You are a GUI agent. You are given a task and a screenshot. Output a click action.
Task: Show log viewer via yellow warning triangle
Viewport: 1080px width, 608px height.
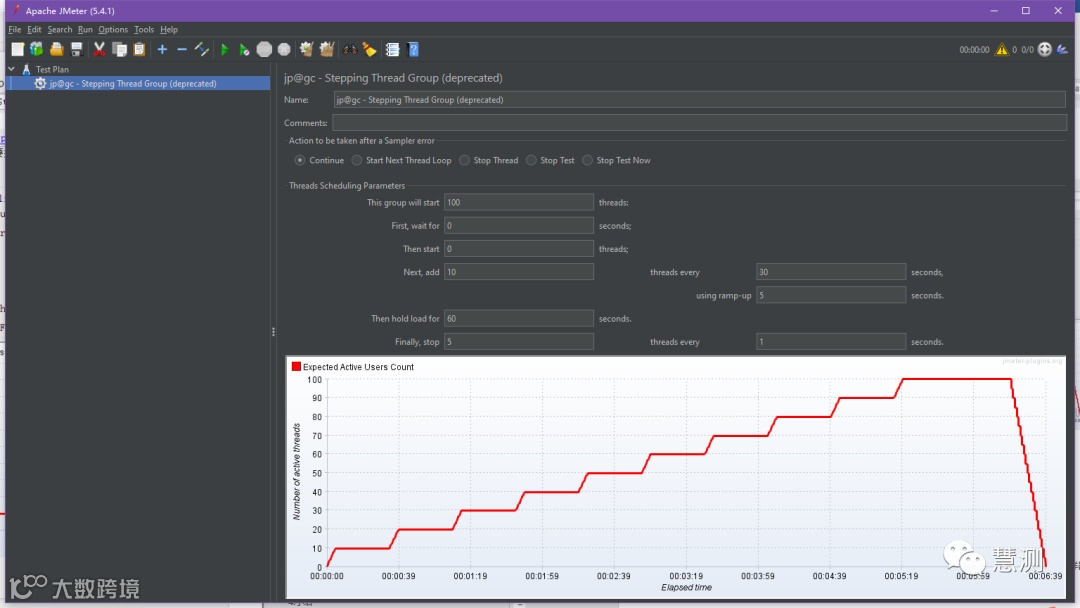coord(1001,49)
